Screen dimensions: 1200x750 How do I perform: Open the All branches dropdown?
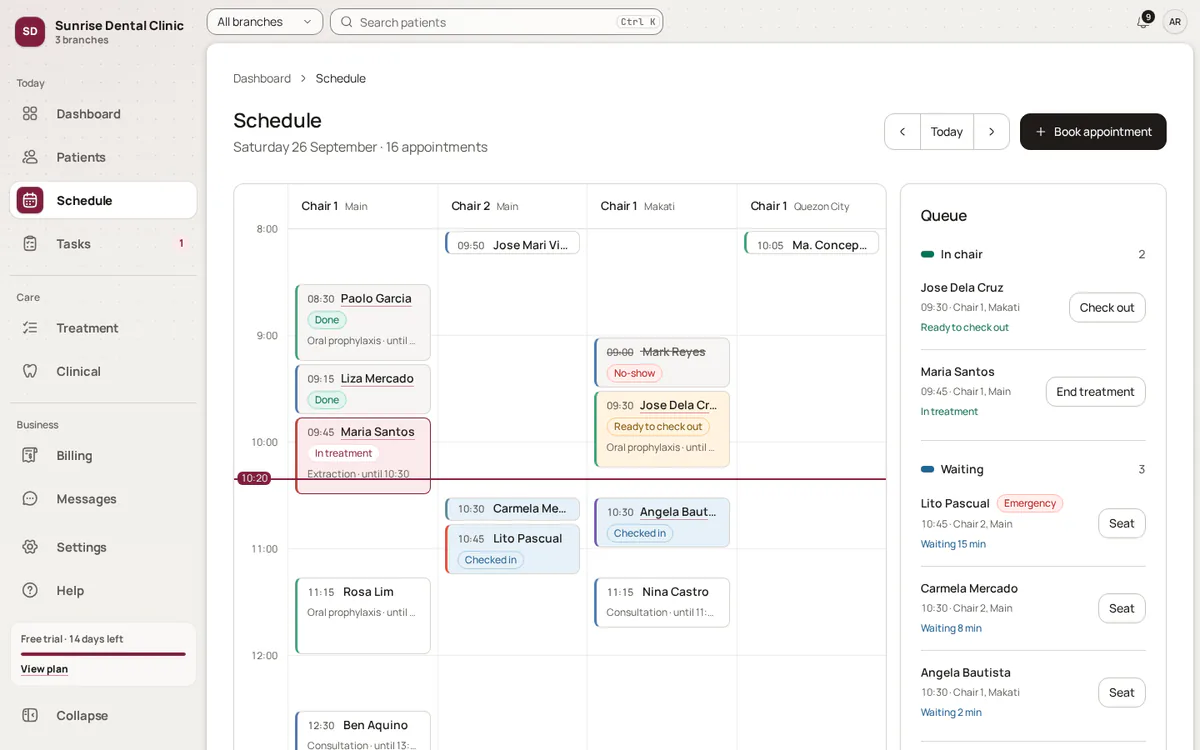pos(265,22)
